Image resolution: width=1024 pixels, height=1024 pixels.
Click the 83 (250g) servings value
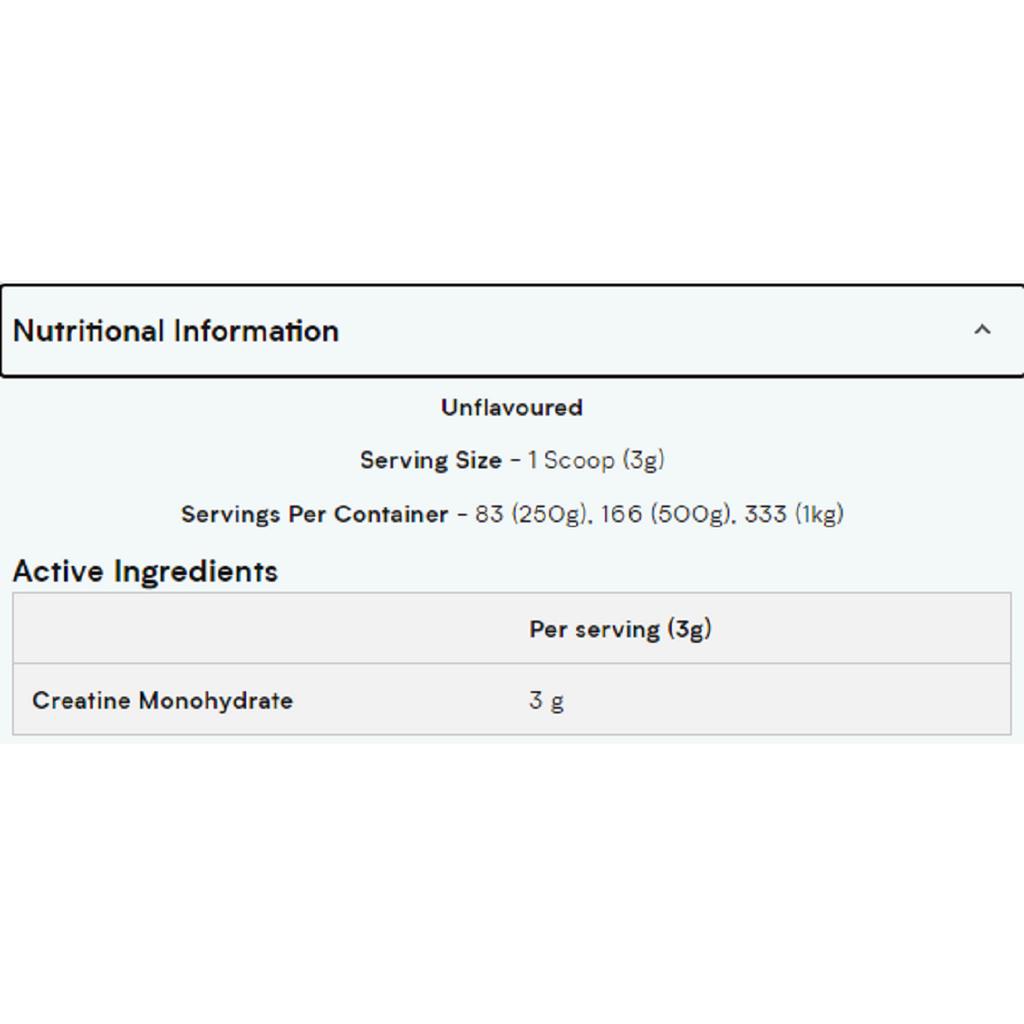coord(530,514)
